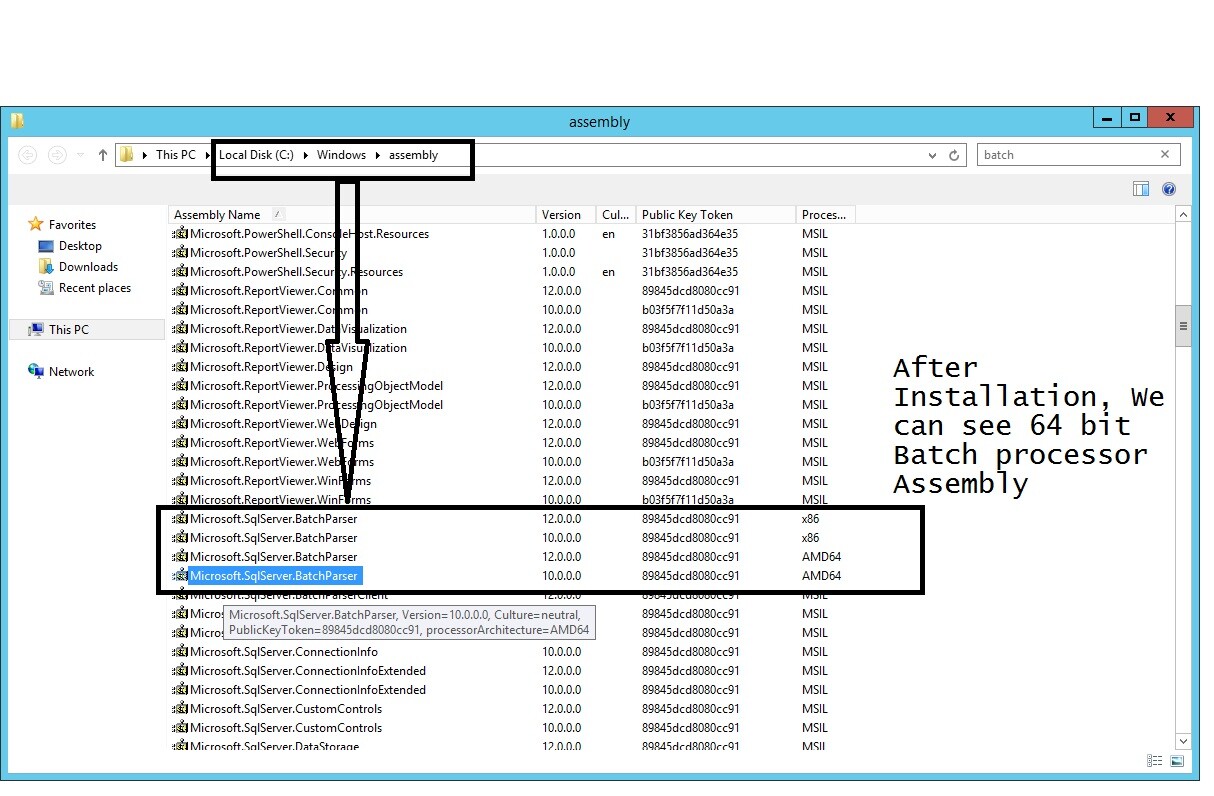The width and height of the screenshot is (1214, 796).
Task: Refresh the assembly folder view
Action: tap(954, 155)
